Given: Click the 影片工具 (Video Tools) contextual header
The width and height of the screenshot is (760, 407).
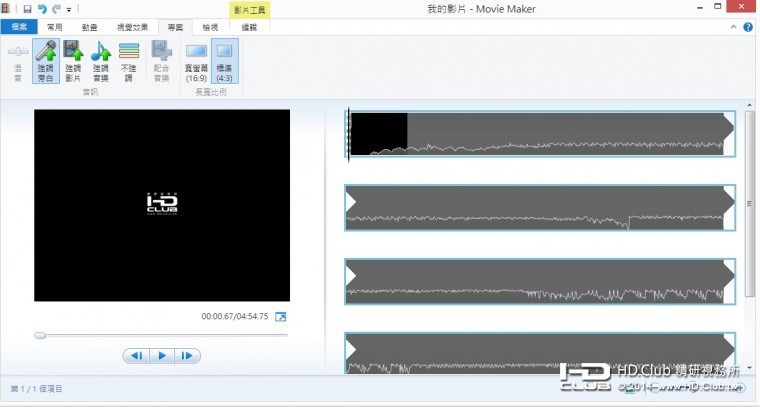Looking at the screenshot, I should (x=250, y=10).
